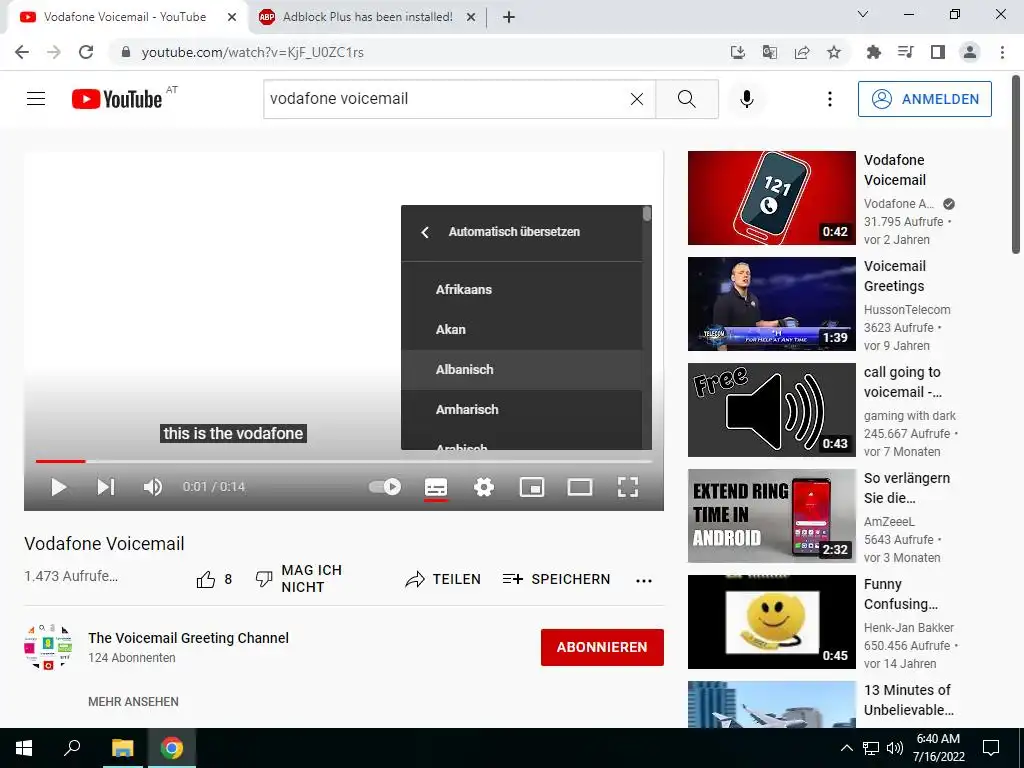Open Vodafone Voicemail 0:42 thumbnail
Viewport: 1024px width, 768px height.
coord(771,198)
